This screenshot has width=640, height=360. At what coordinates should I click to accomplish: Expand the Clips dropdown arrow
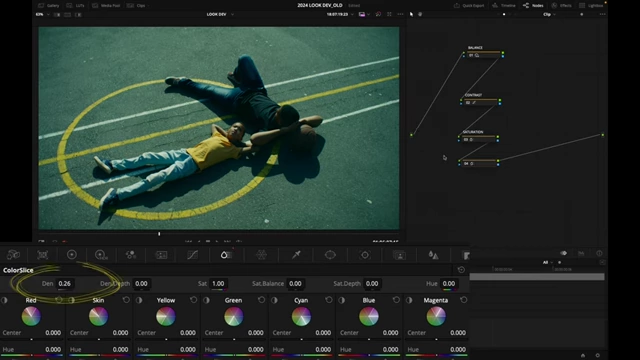point(148,6)
